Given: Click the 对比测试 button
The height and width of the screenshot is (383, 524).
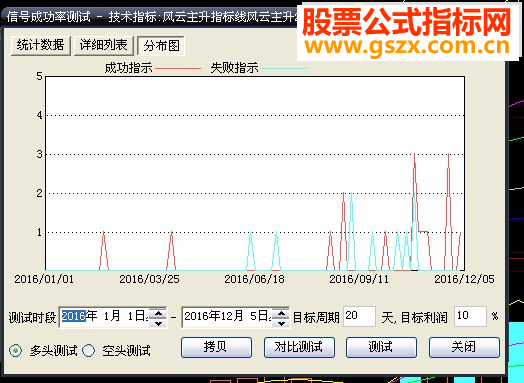Looking at the screenshot, I should point(299,347).
